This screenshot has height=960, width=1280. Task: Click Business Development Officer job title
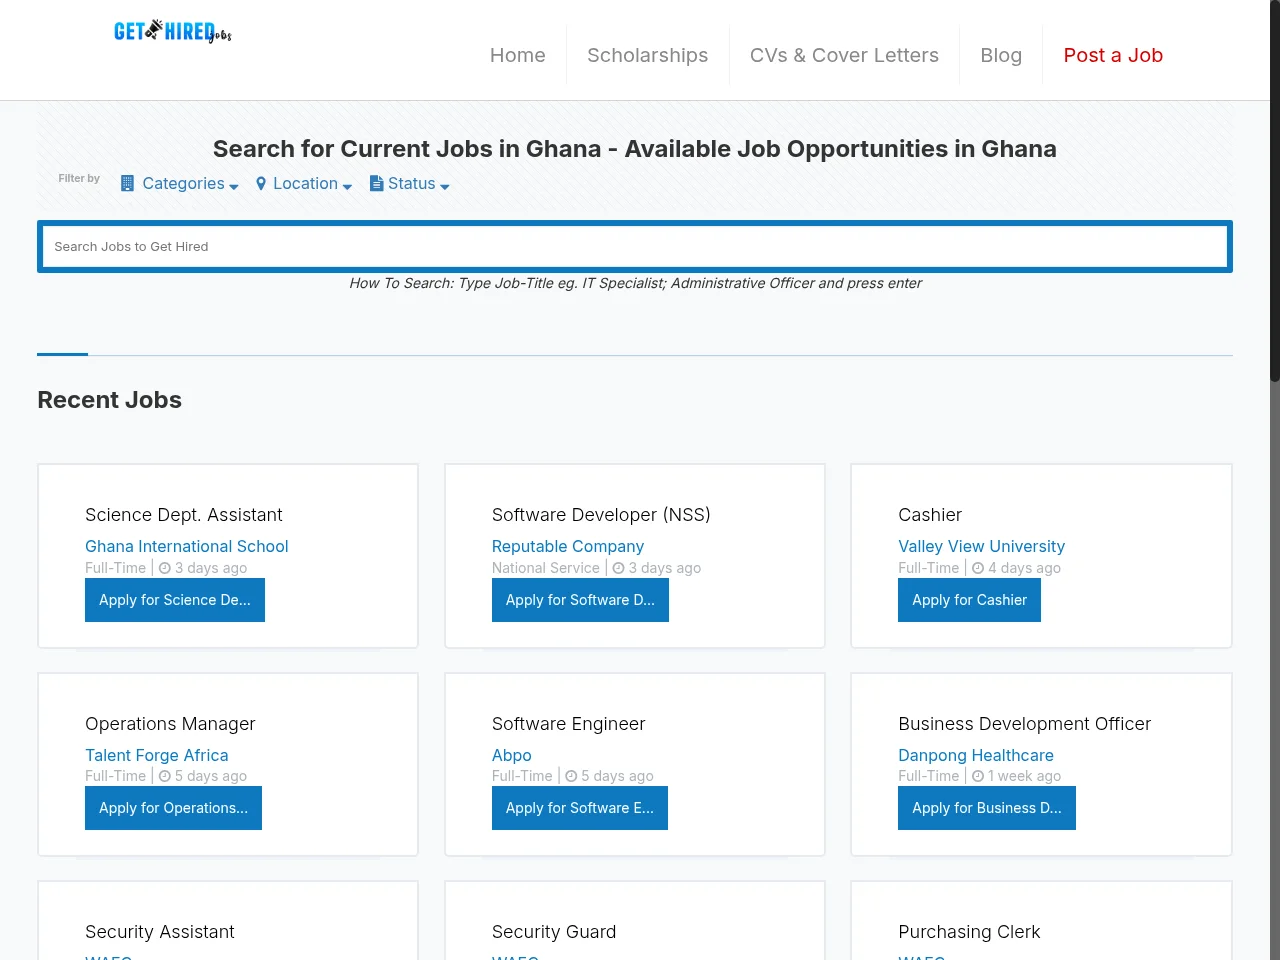pyautogui.click(x=1025, y=724)
